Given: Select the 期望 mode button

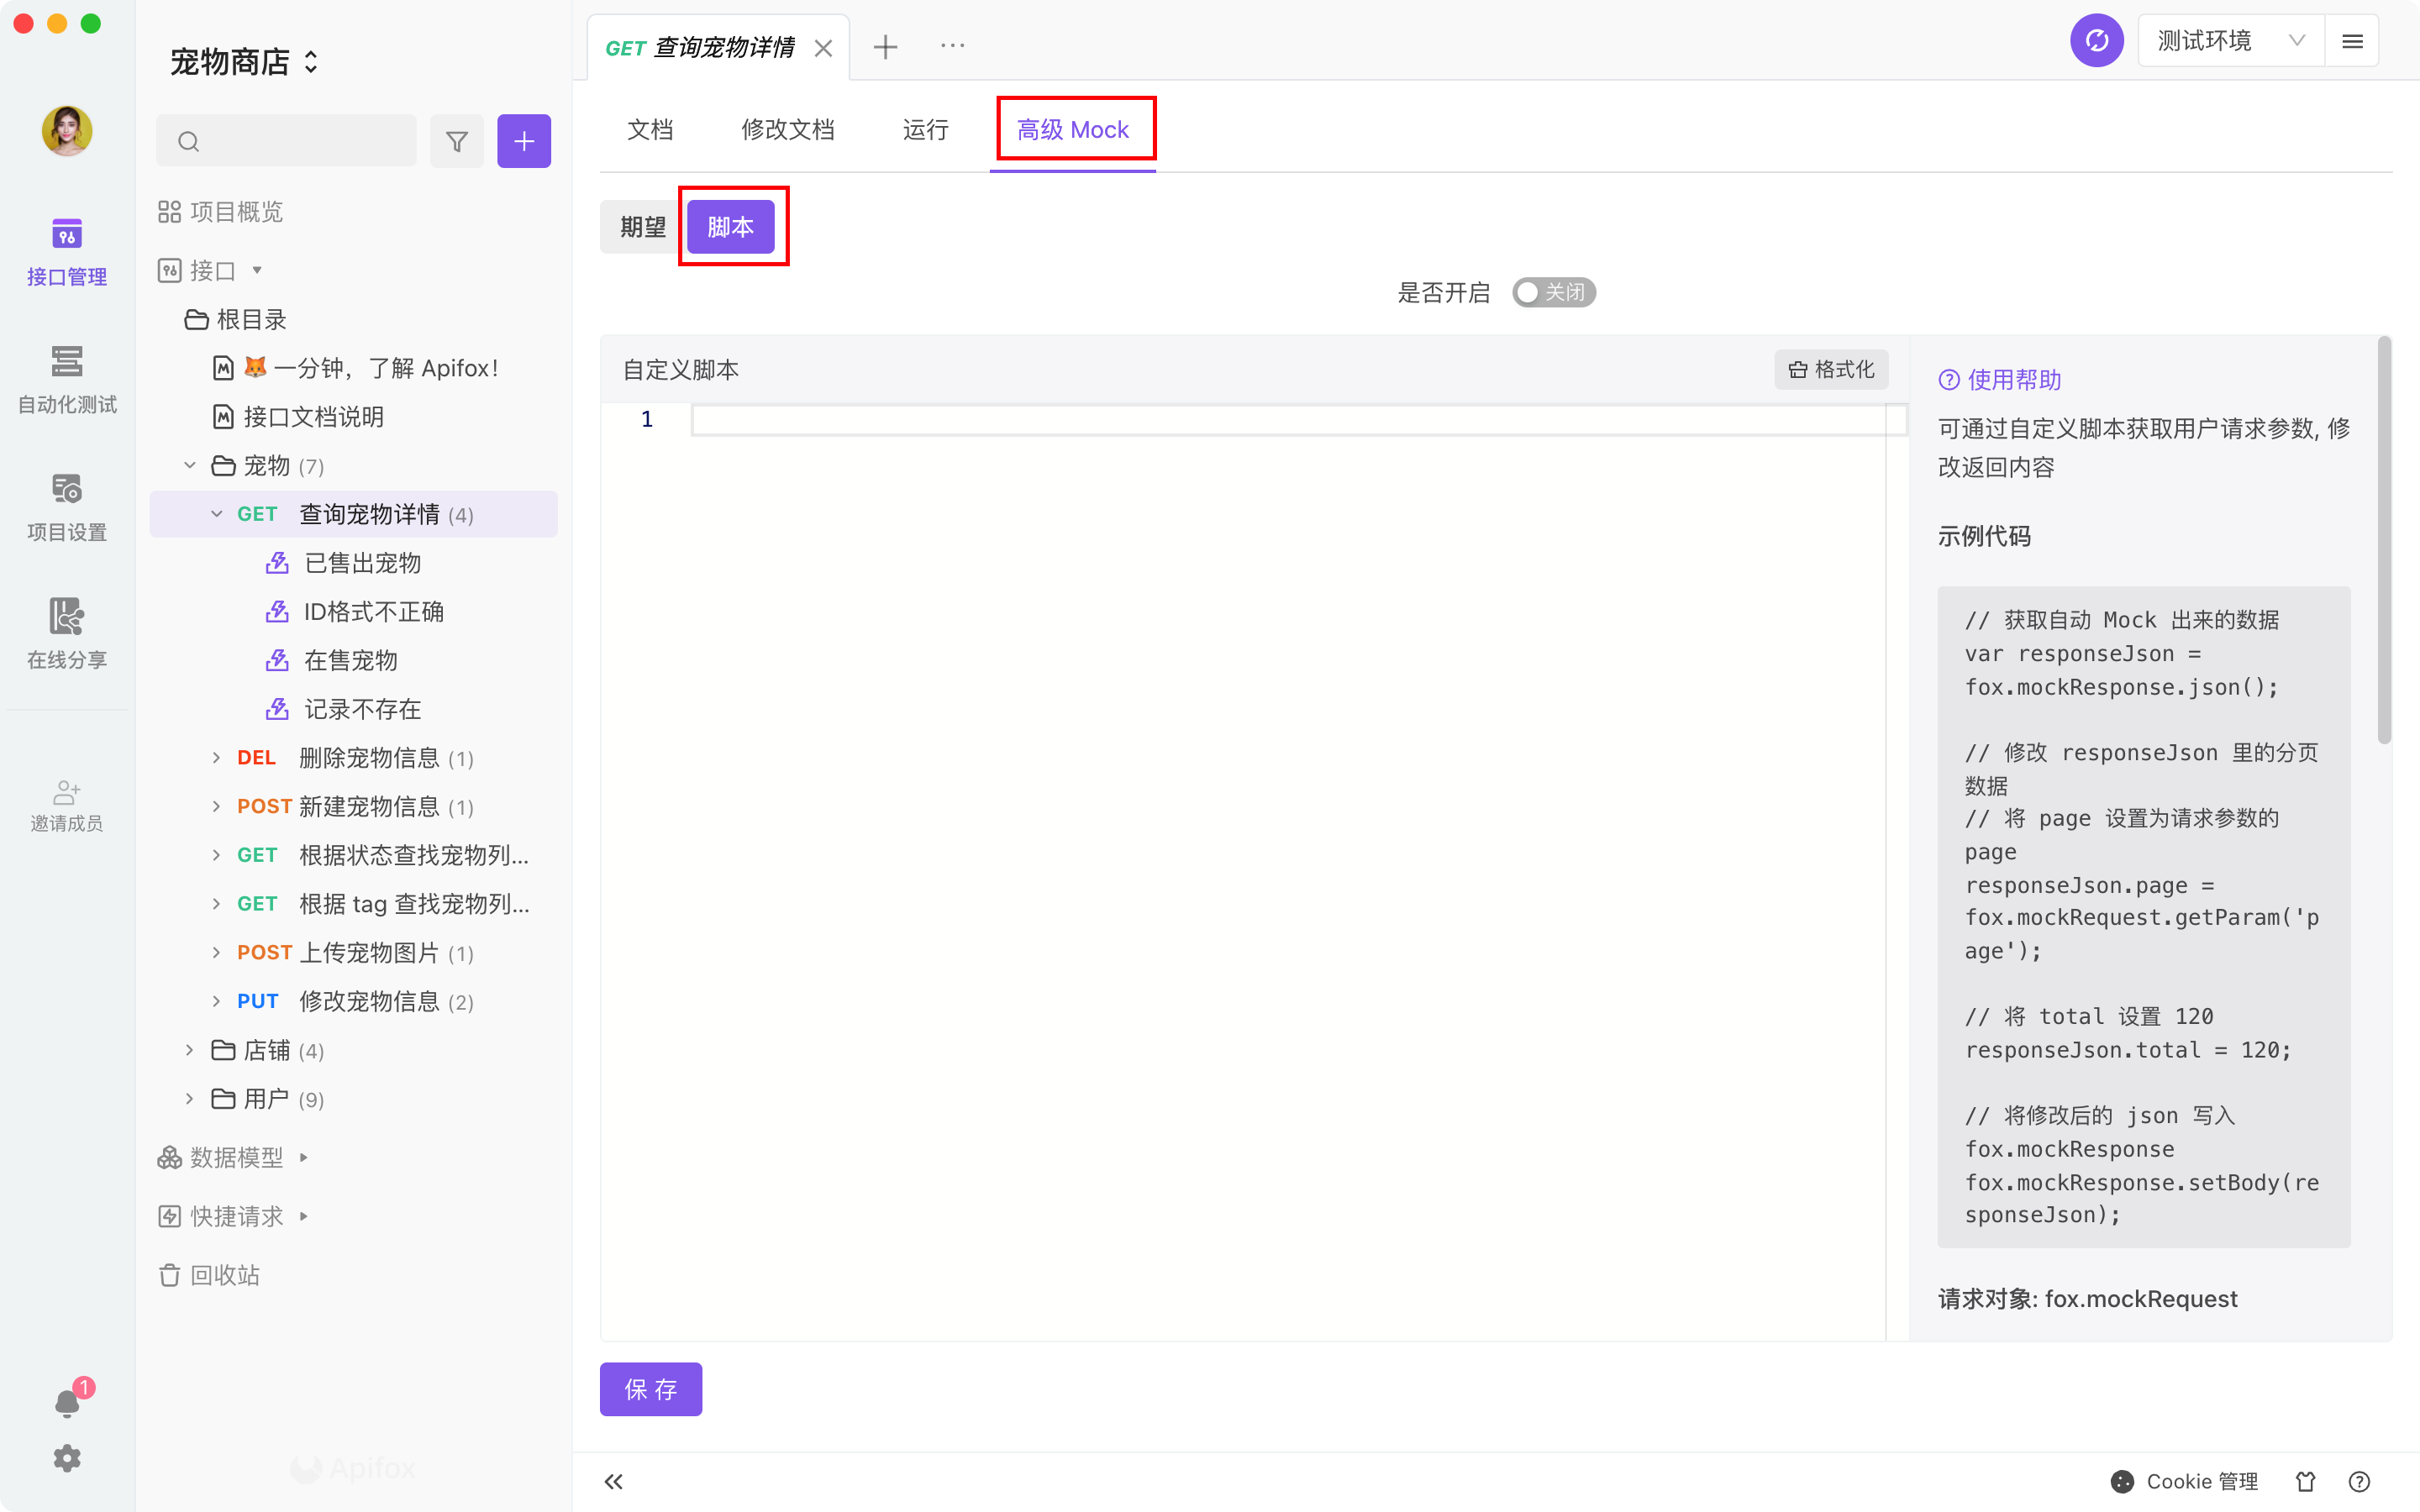Looking at the screenshot, I should point(641,227).
